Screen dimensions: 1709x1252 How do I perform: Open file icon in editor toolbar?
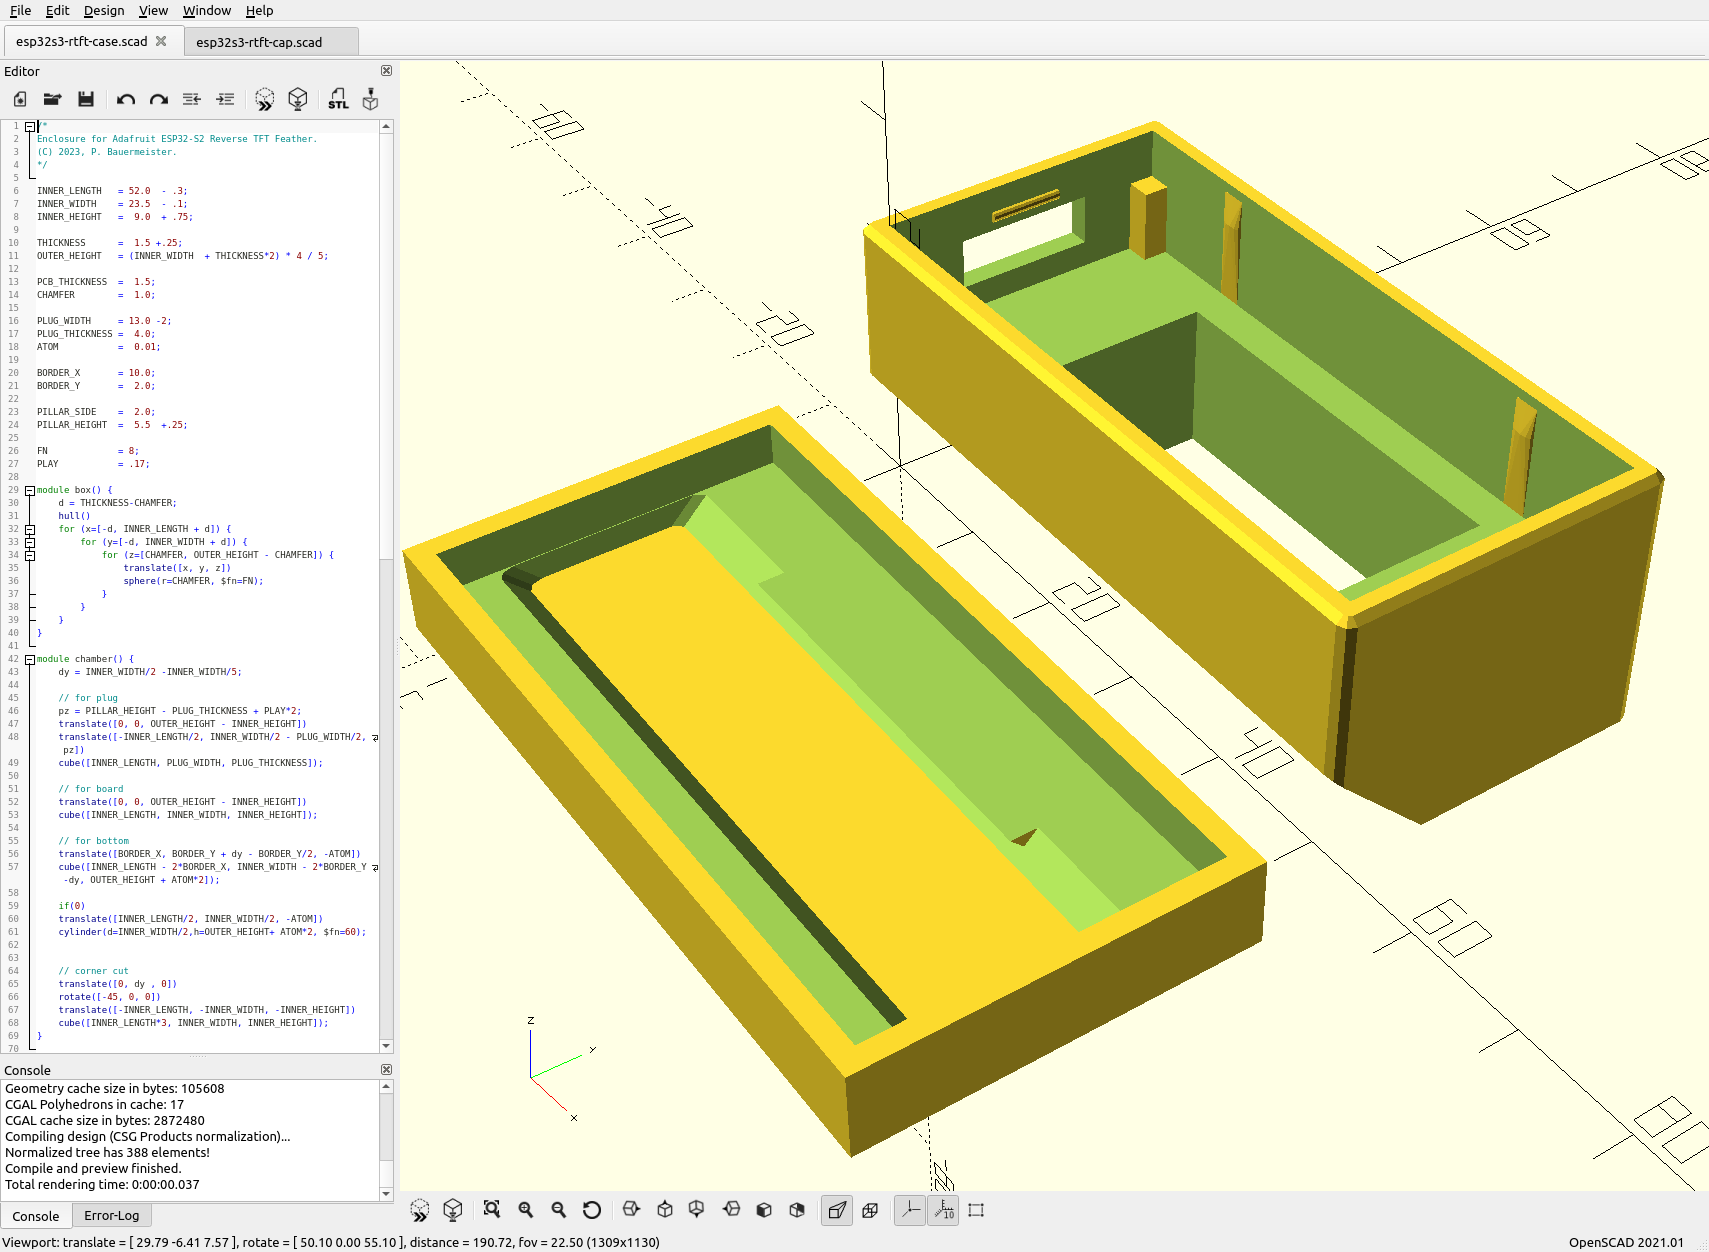[52, 99]
